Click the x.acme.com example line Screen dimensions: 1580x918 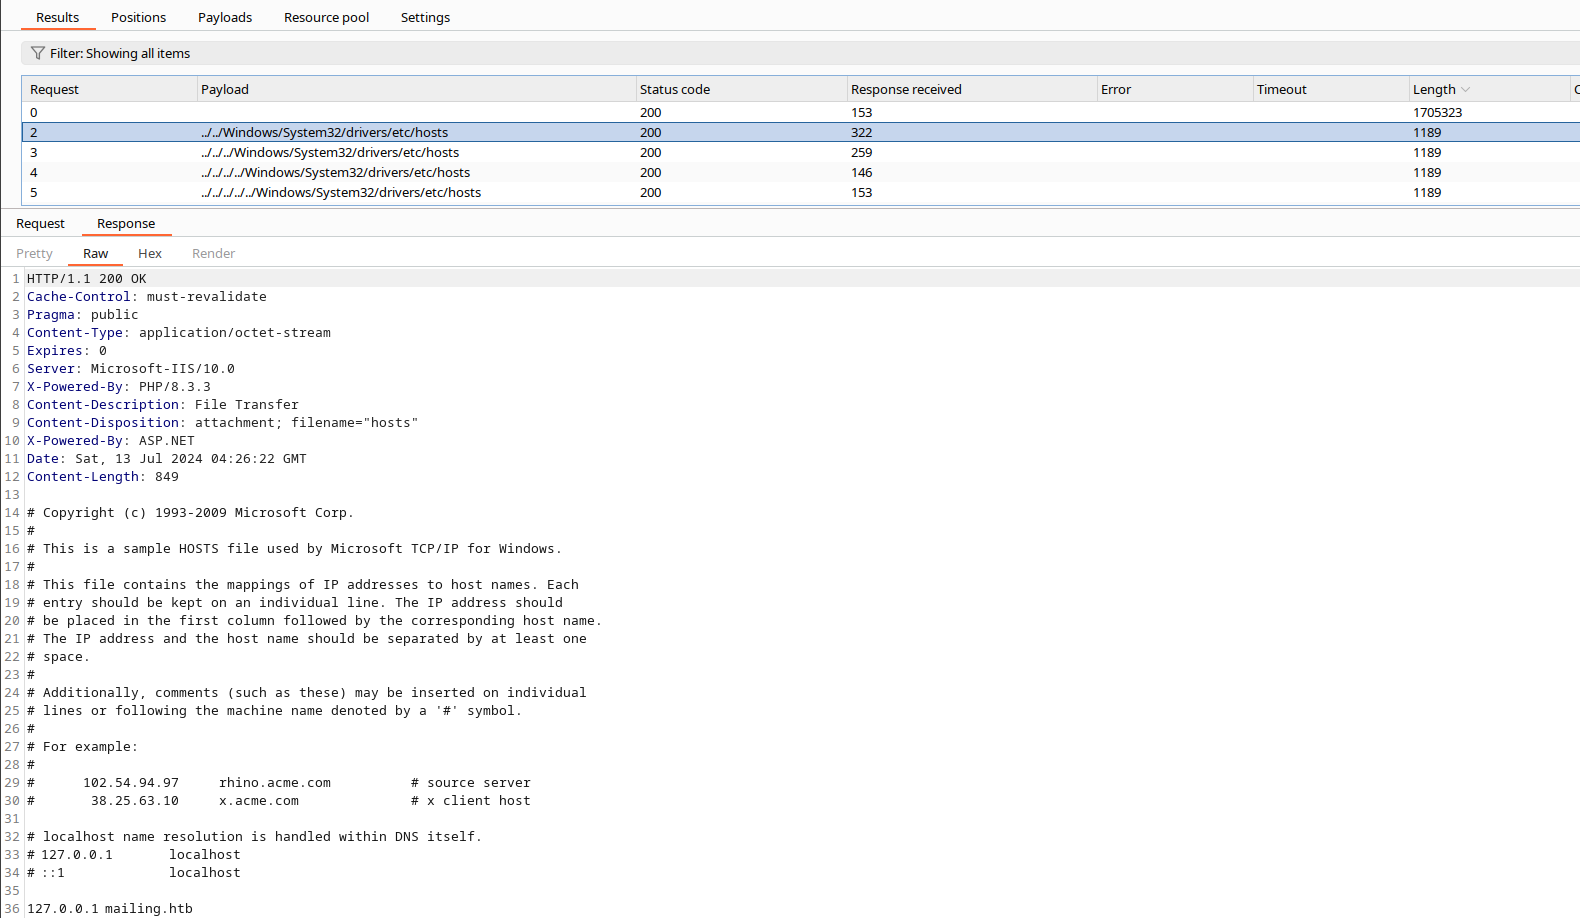(279, 801)
